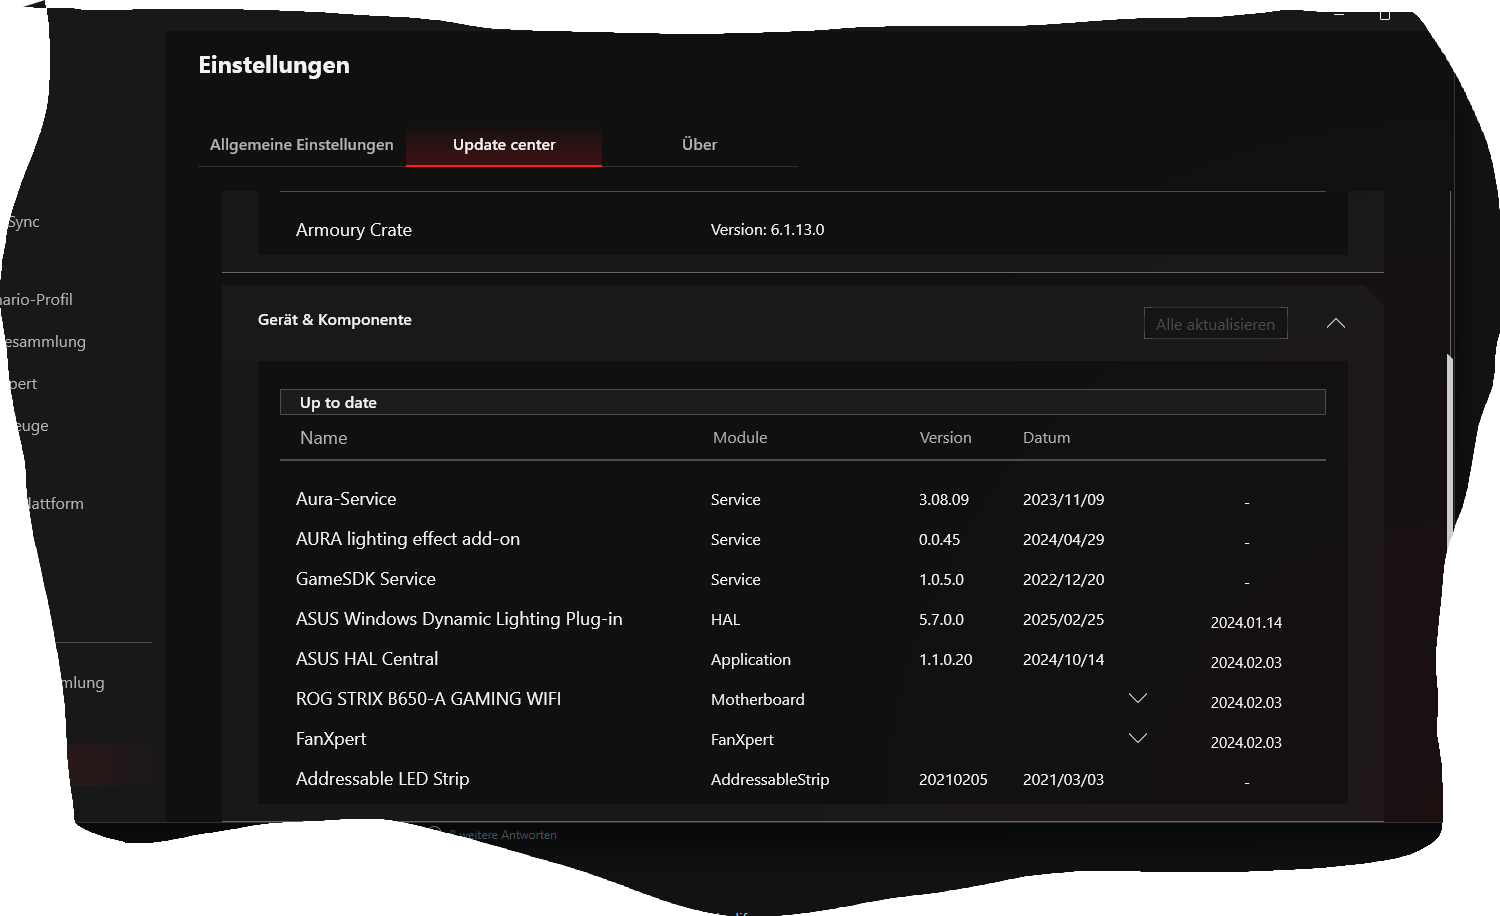Click version 3.08.09
The width and height of the screenshot is (1500, 916).
tap(943, 500)
